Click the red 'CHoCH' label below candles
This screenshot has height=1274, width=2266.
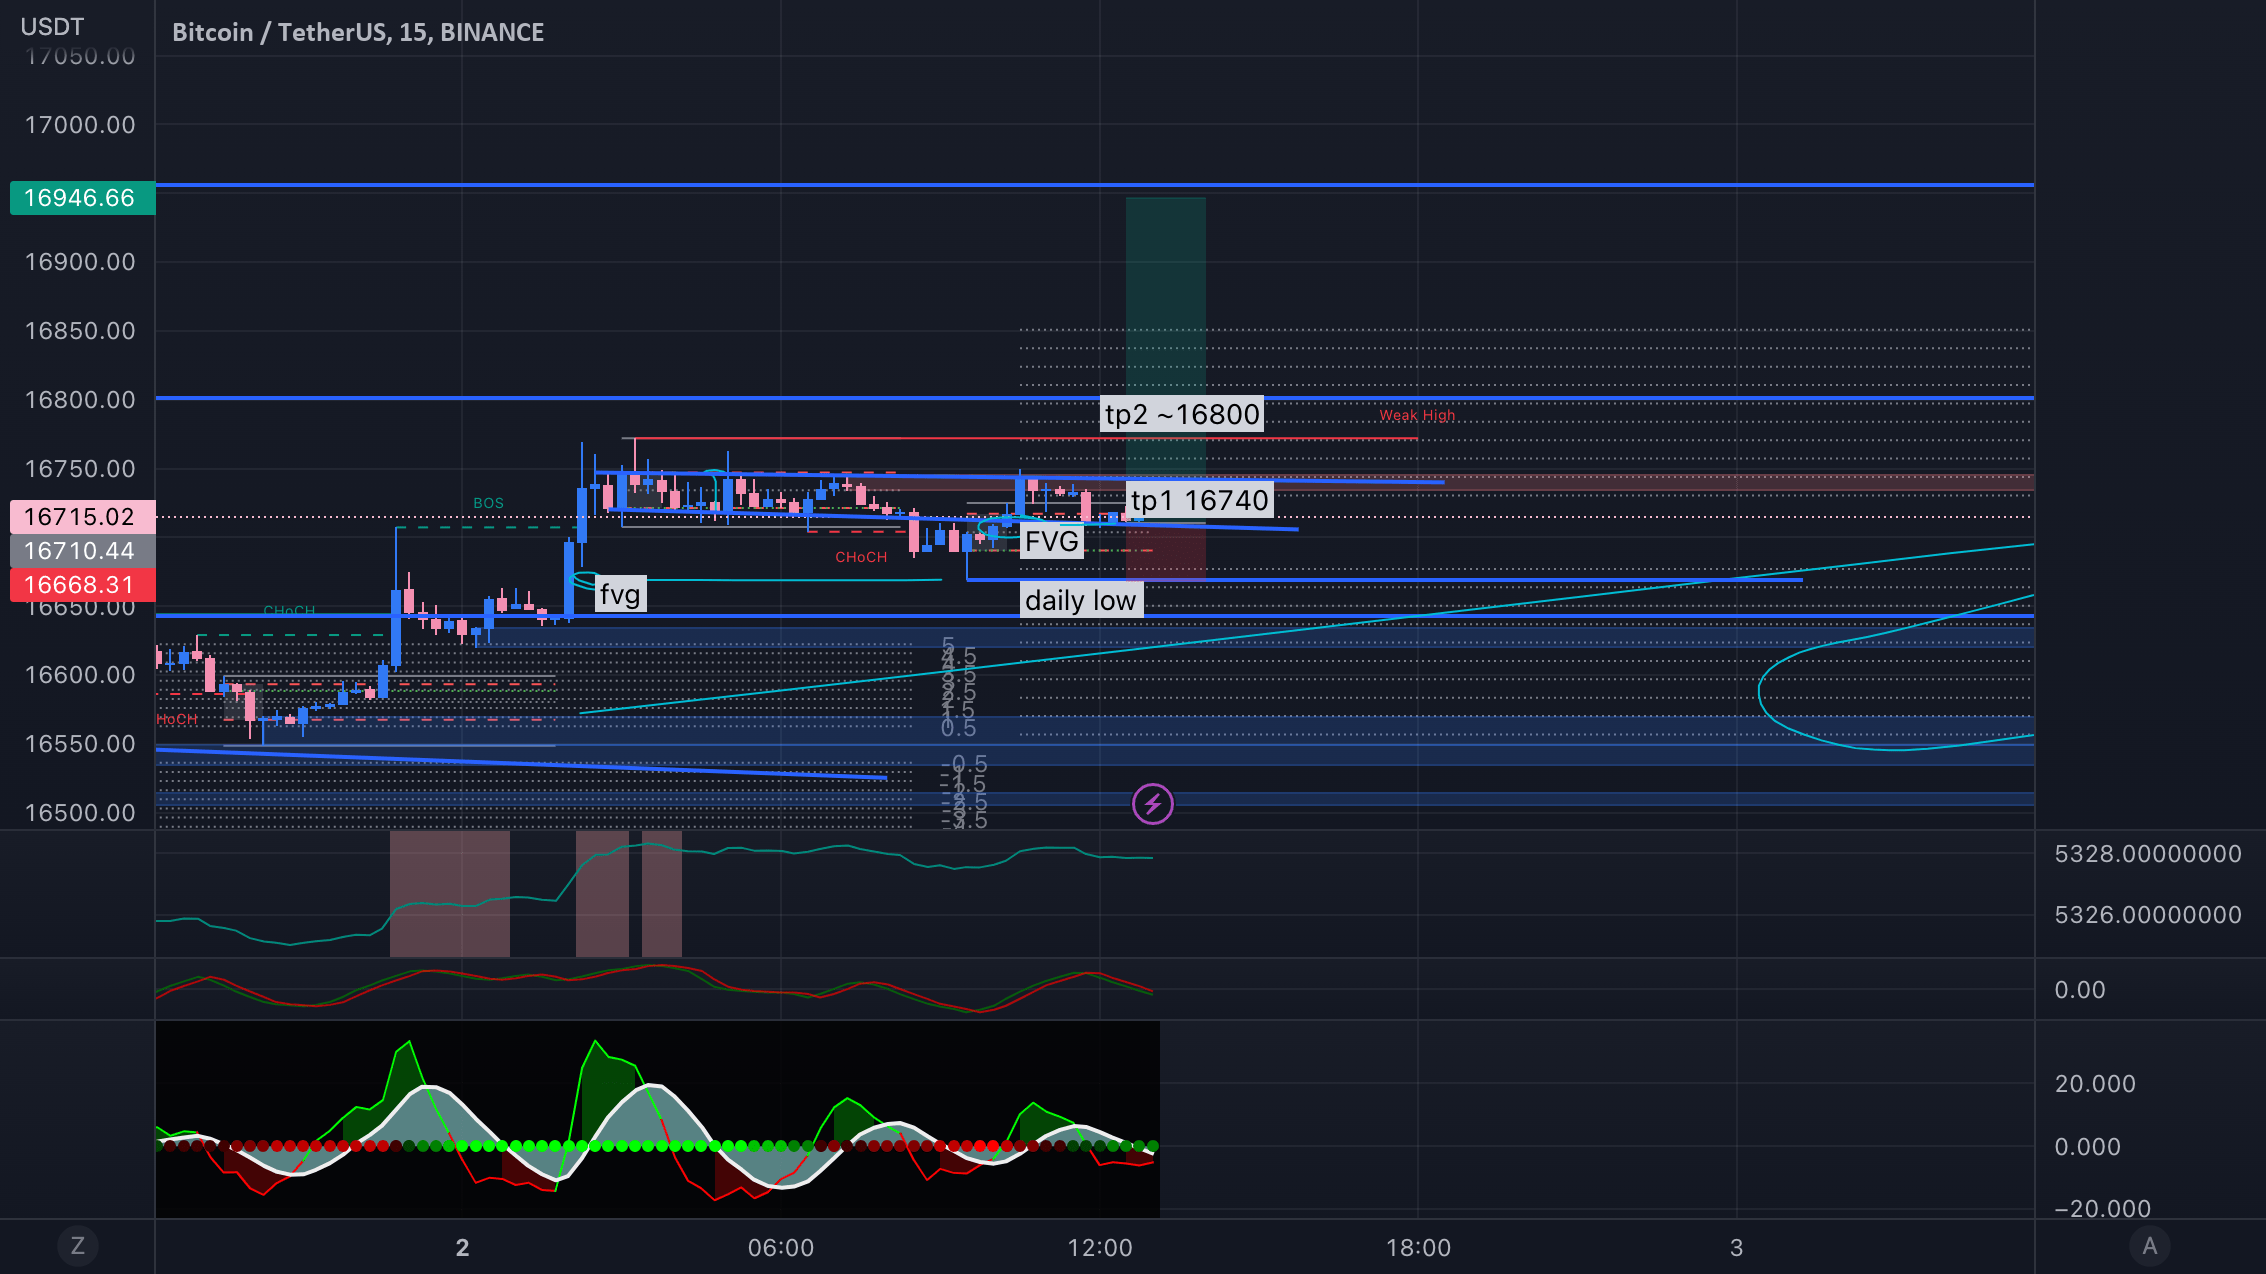861,557
